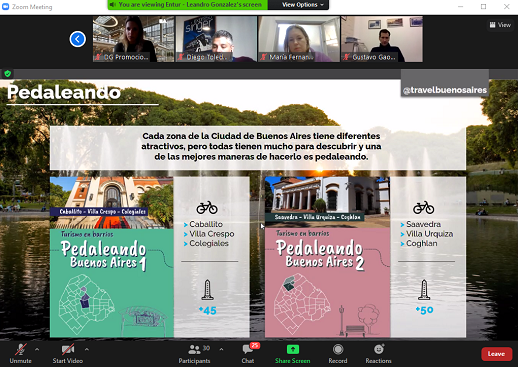Click the 'Cada zona de la Ciudad' description text
Screen dimensions: 518x367
point(261,146)
